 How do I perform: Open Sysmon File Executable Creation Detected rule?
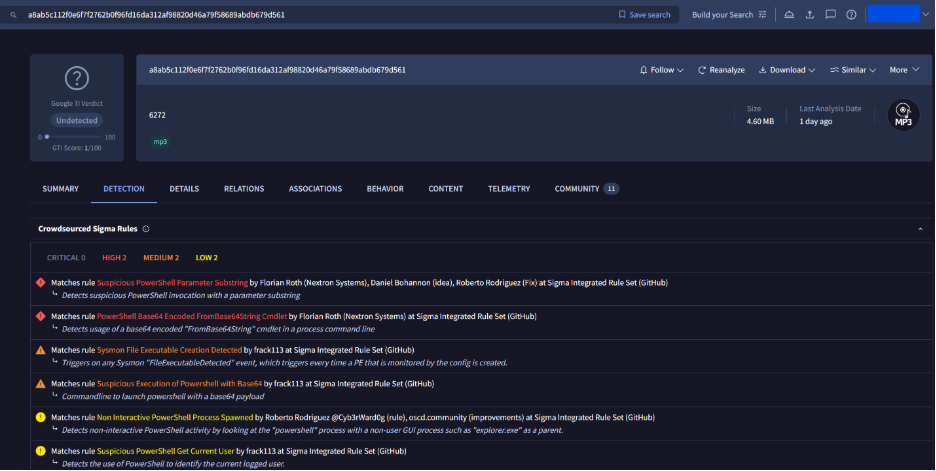point(170,350)
